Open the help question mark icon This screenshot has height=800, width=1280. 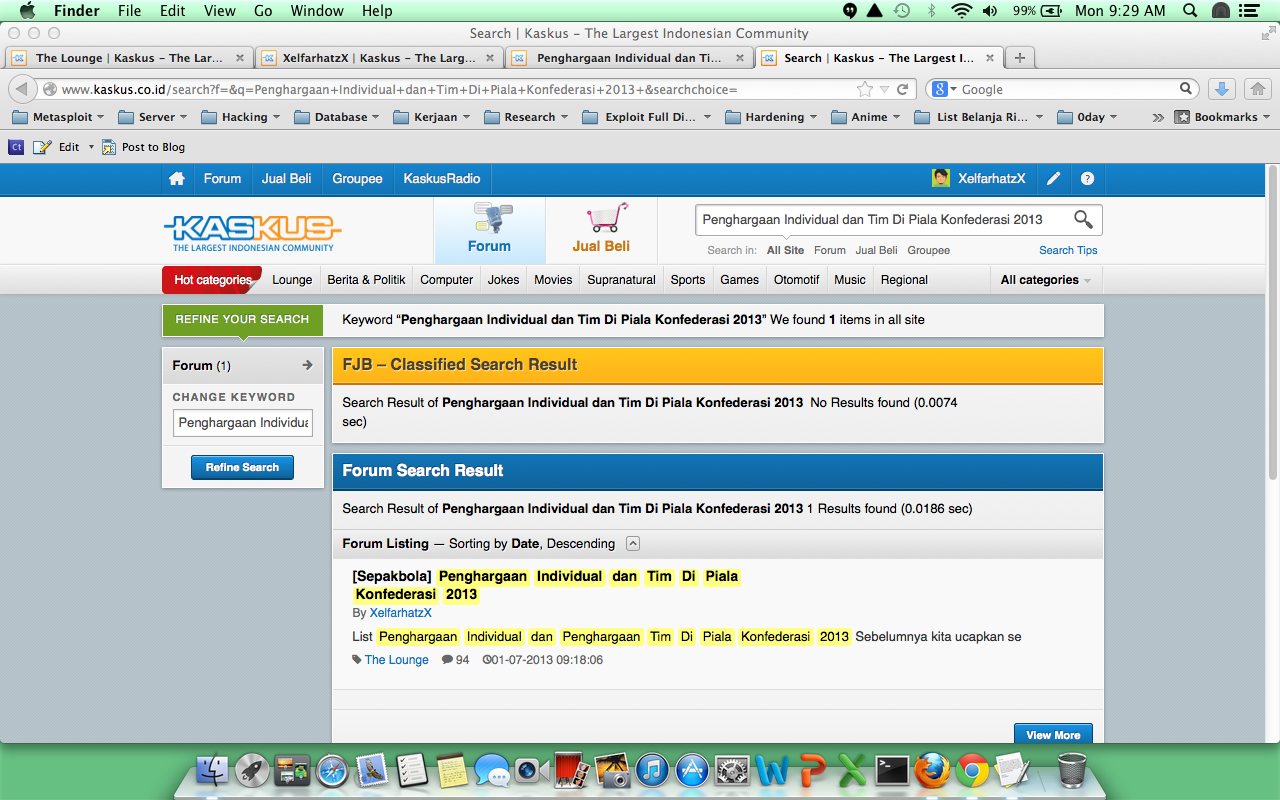point(1087,179)
